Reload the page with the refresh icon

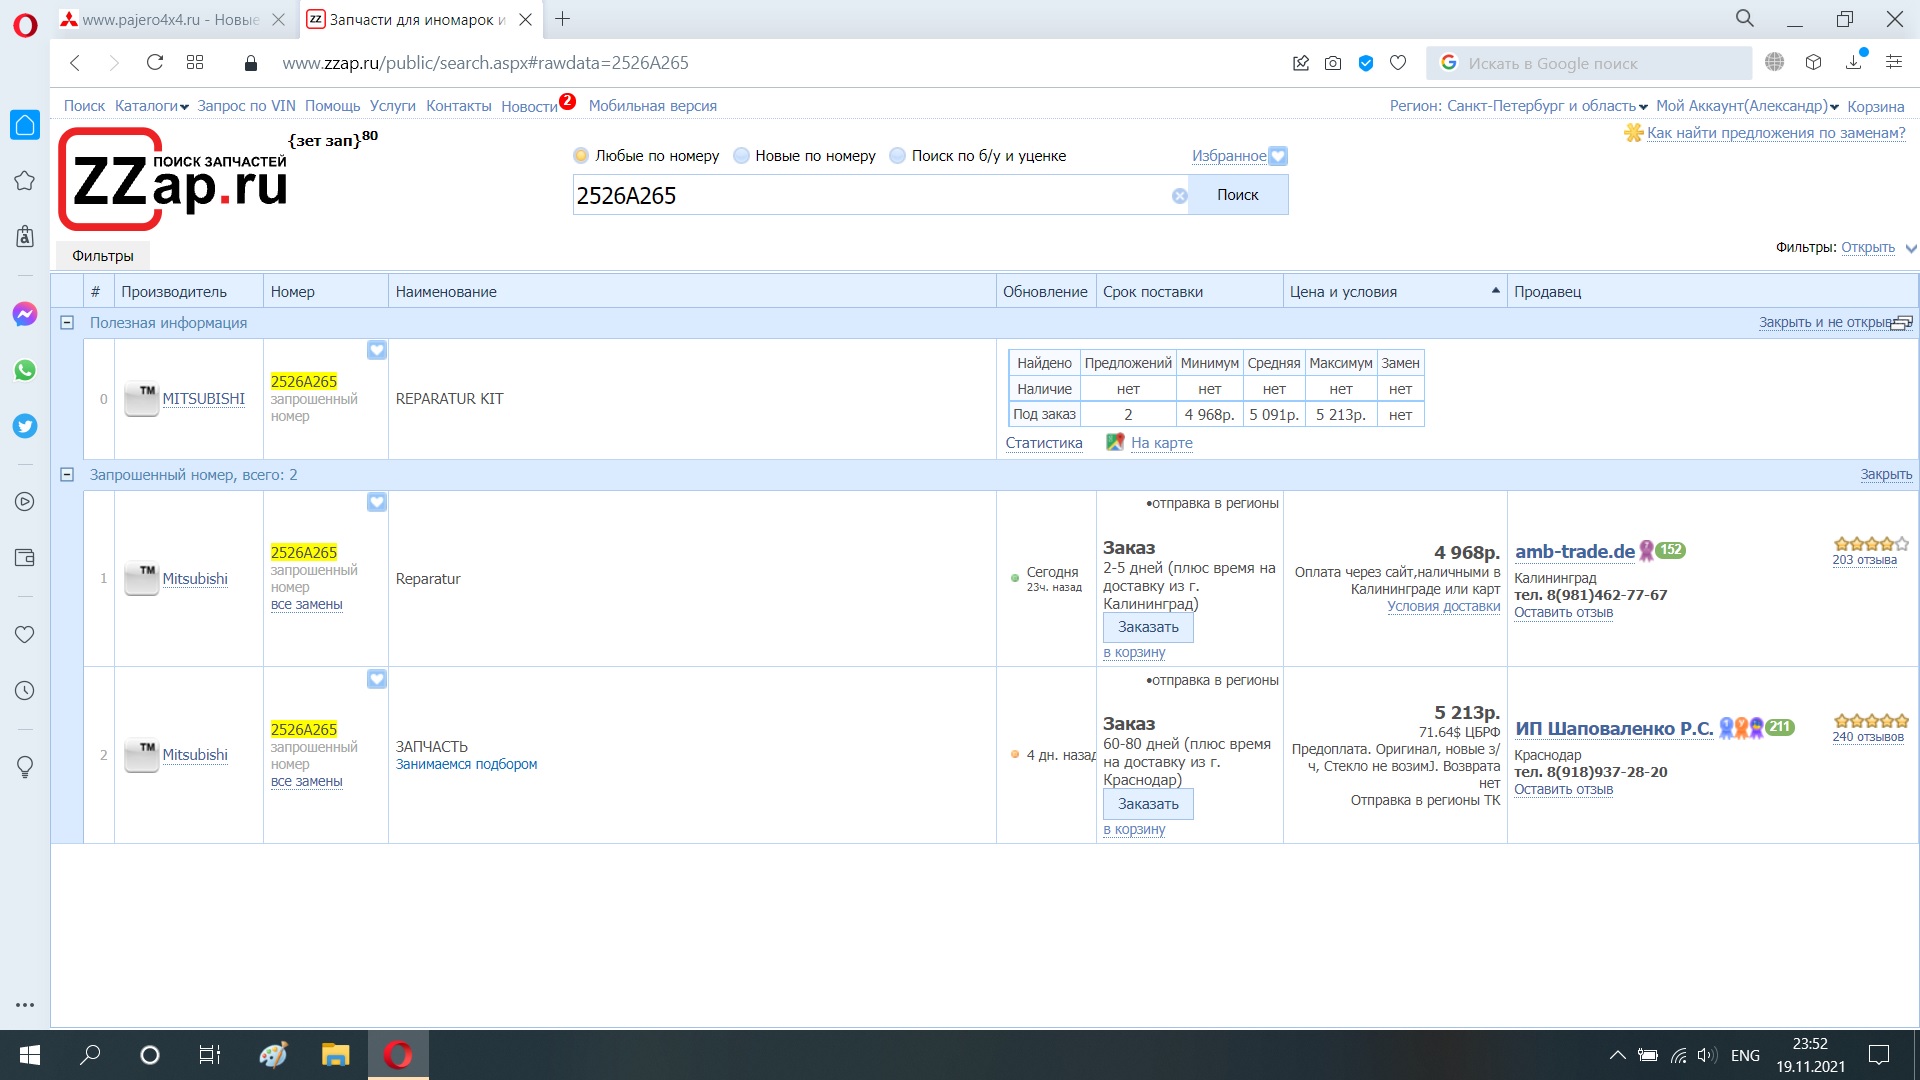click(154, 63)
